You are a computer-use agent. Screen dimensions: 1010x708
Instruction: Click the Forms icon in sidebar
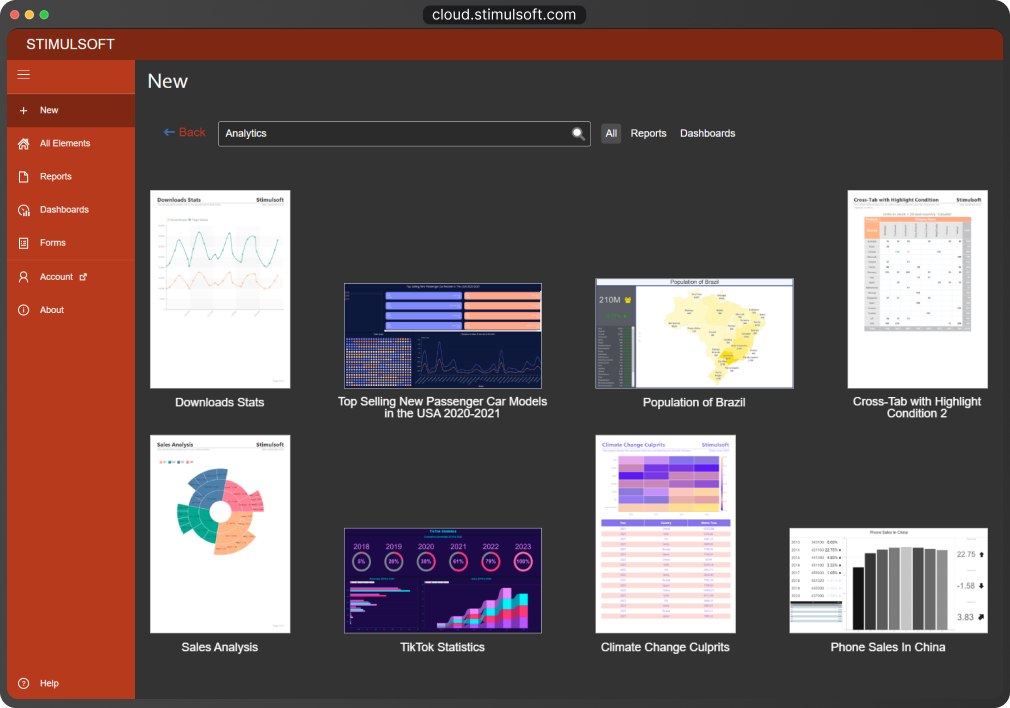click(x=24, y=243)
